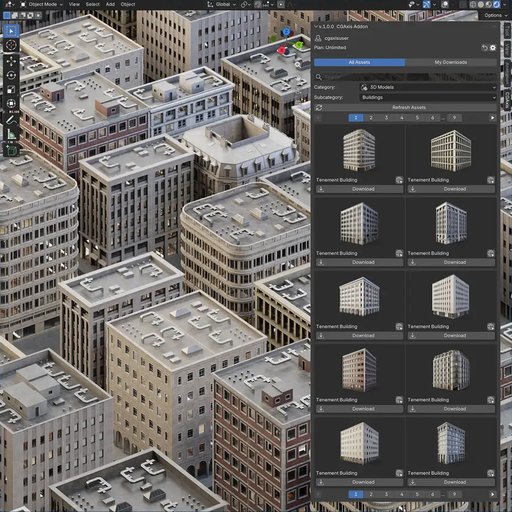Toggle proportional editing in header
512x512 pixels.
pos(281,4)
